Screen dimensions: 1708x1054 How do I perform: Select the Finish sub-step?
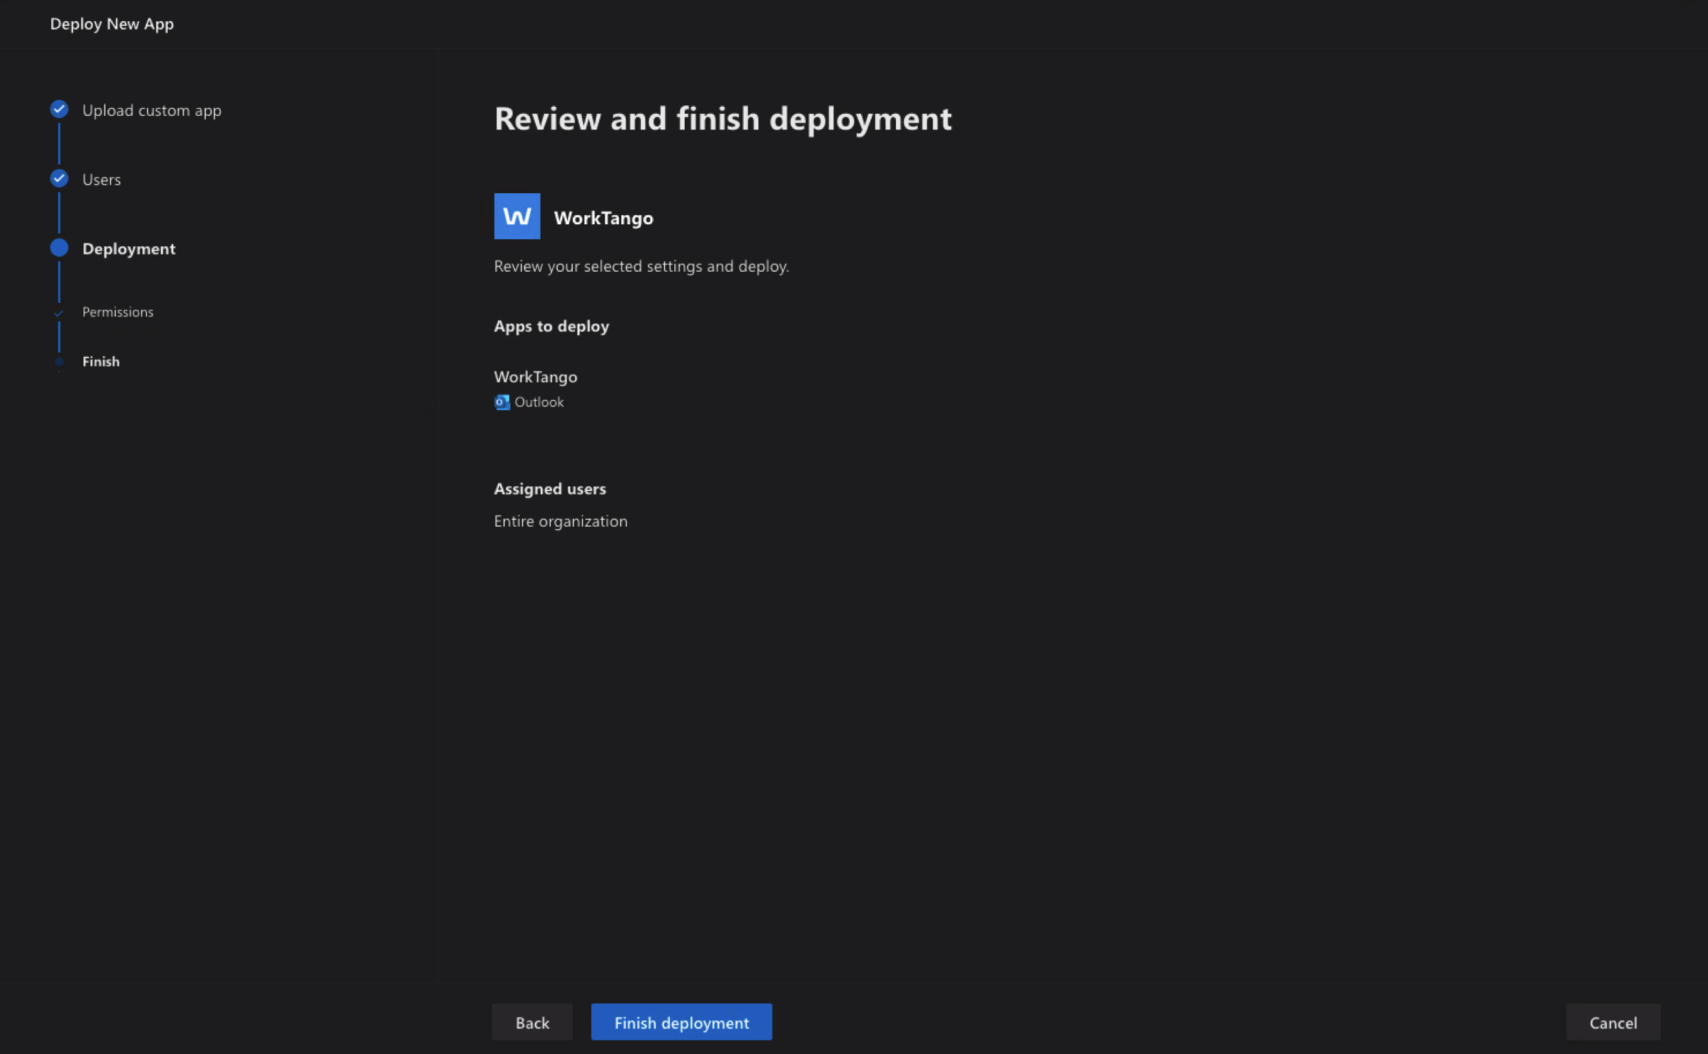coord(101,361)
